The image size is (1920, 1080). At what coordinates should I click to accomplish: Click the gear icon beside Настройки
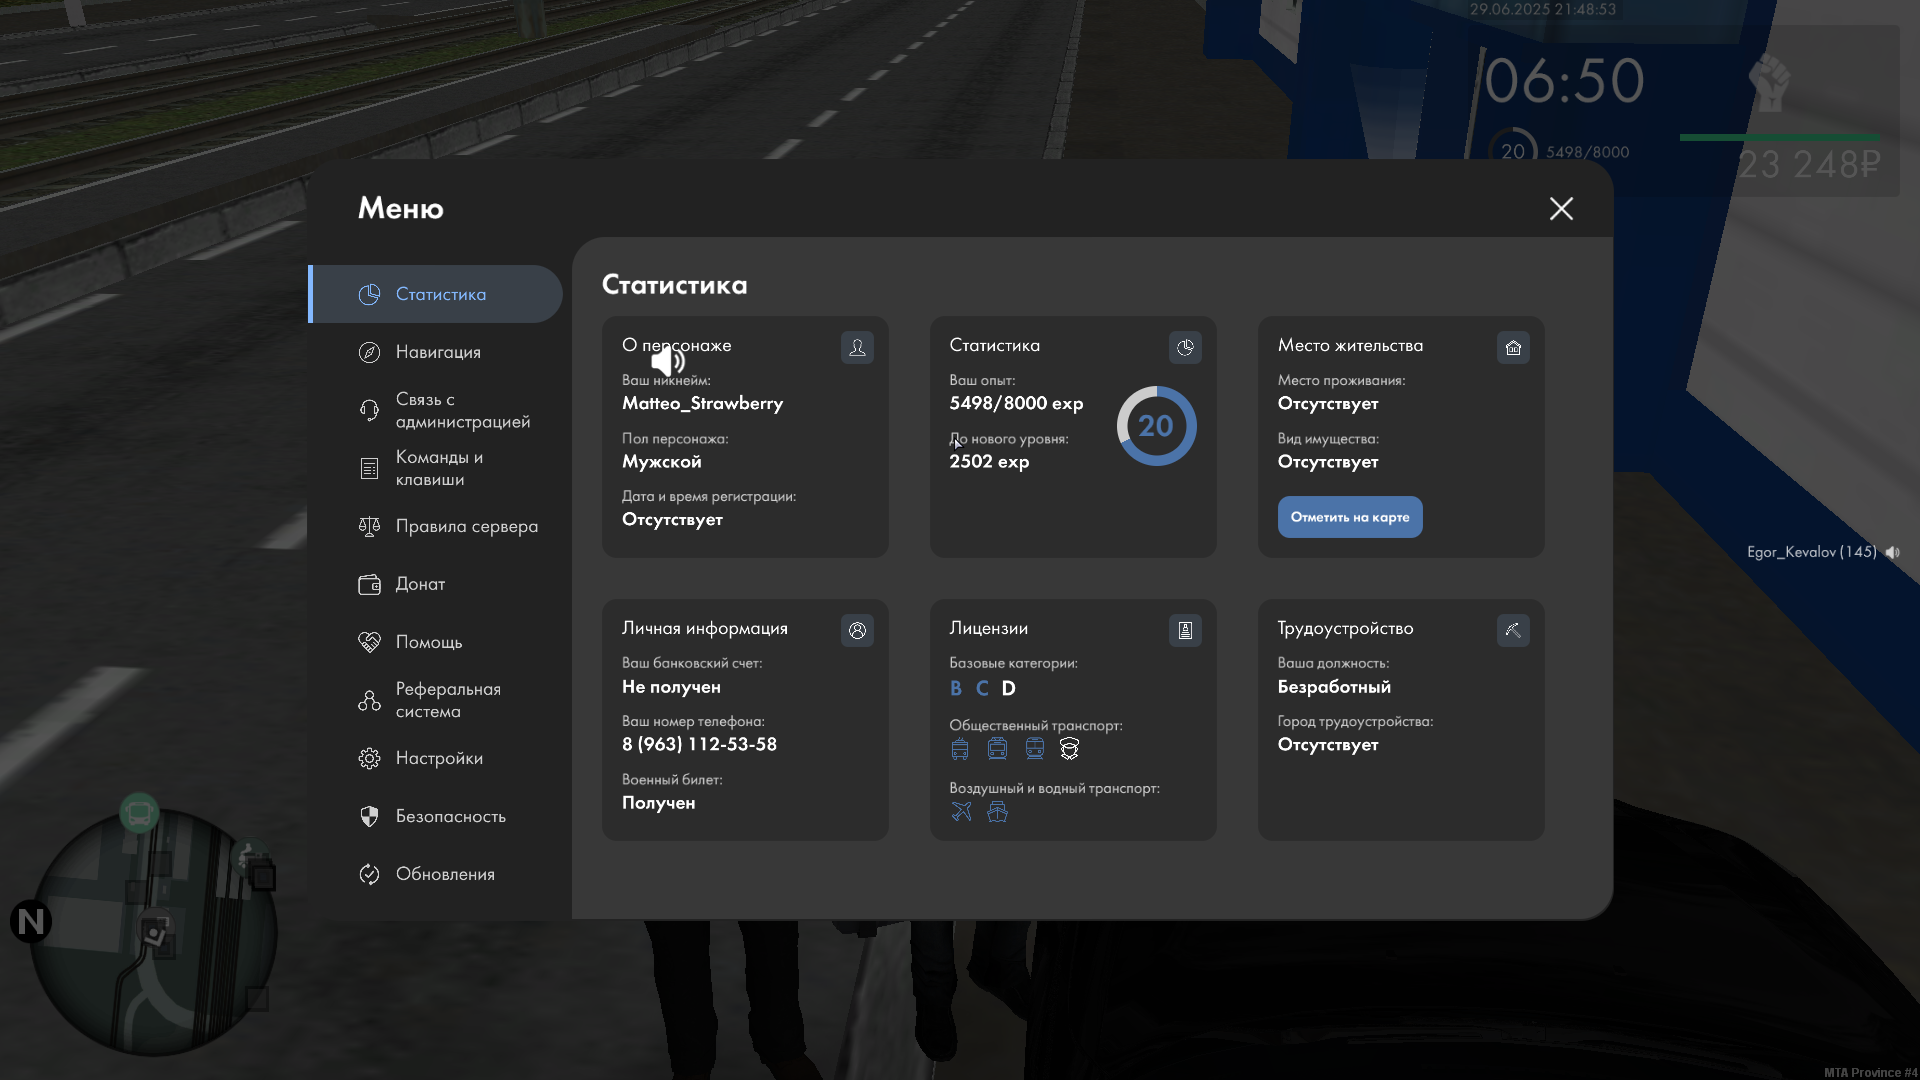(x=369, y=758)
